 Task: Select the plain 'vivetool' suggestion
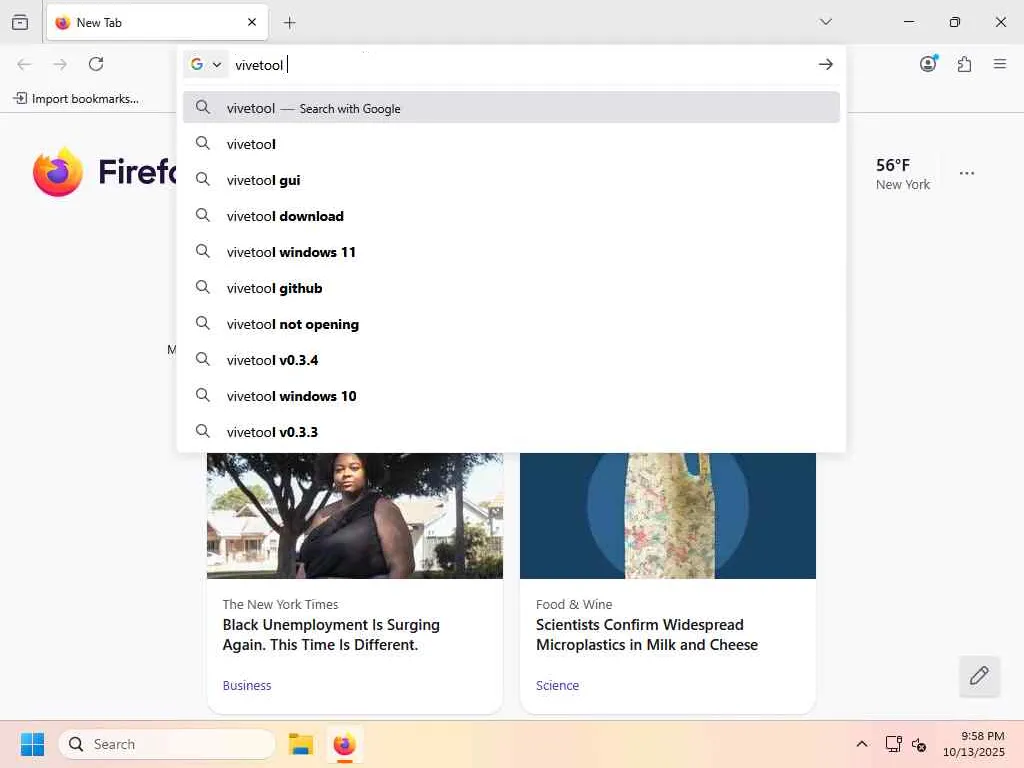[511, 144]
